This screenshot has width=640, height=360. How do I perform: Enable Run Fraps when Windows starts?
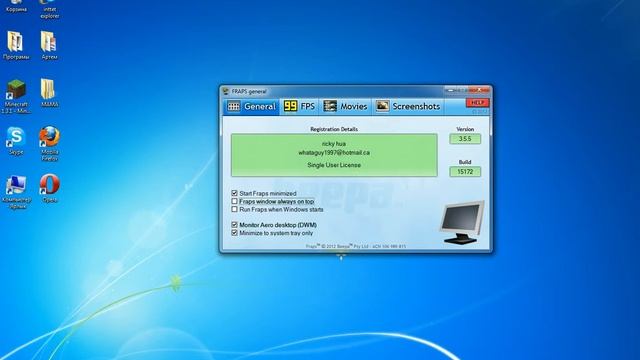[234, 209]
